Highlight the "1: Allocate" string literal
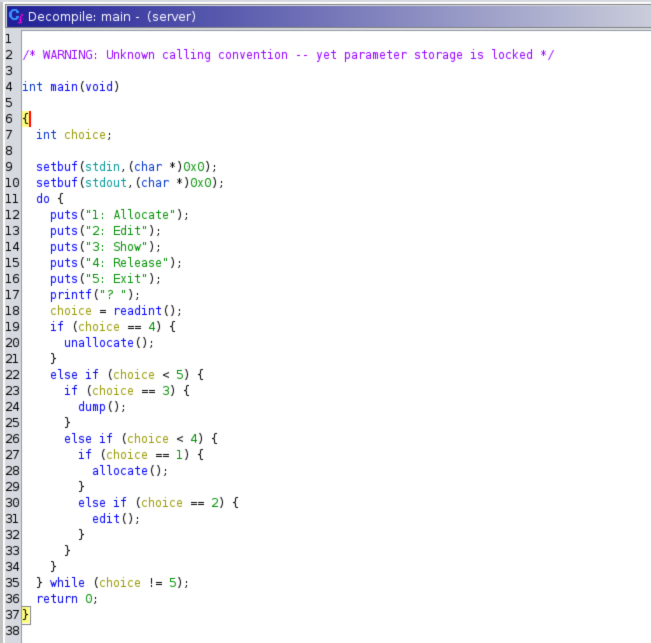This screenshot has width=651, height=643. 132,215
